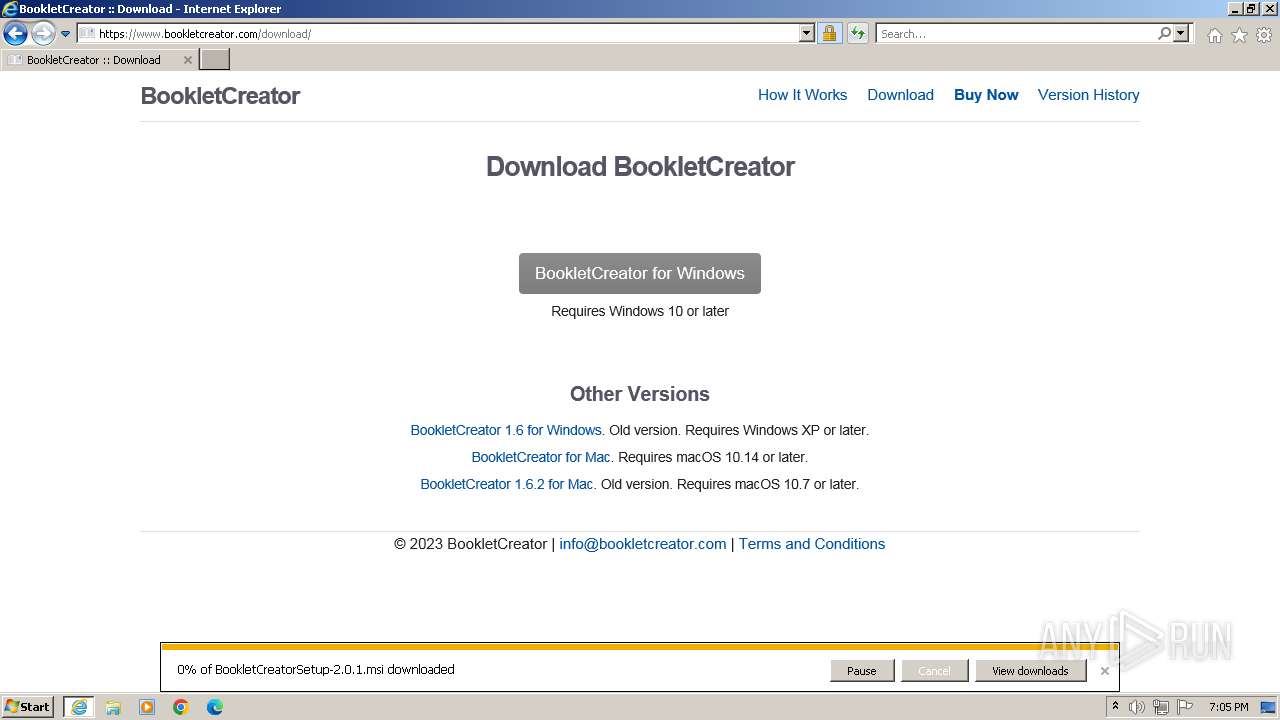Image resolution: width=1280 pixels, height=720 pixels.
Task: Open a new blank tab
Action: point(215,60)
